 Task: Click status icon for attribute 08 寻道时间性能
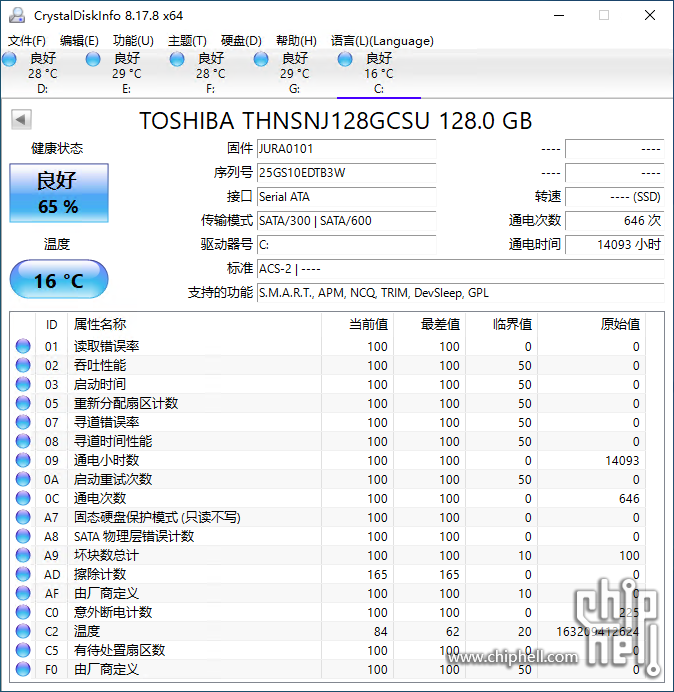coord(23,441)
